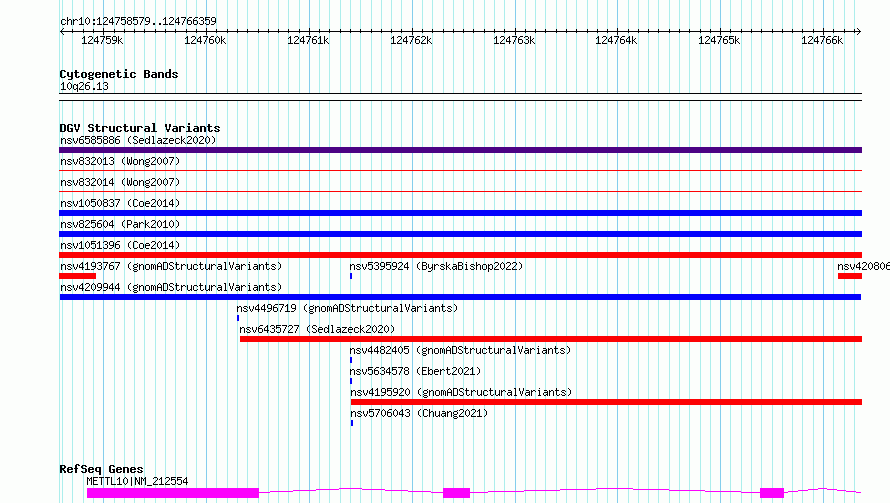Open the nsv832013 (Wong2007) variant label
The height and width of the screenshot is (503, 890).
[120, 161]
